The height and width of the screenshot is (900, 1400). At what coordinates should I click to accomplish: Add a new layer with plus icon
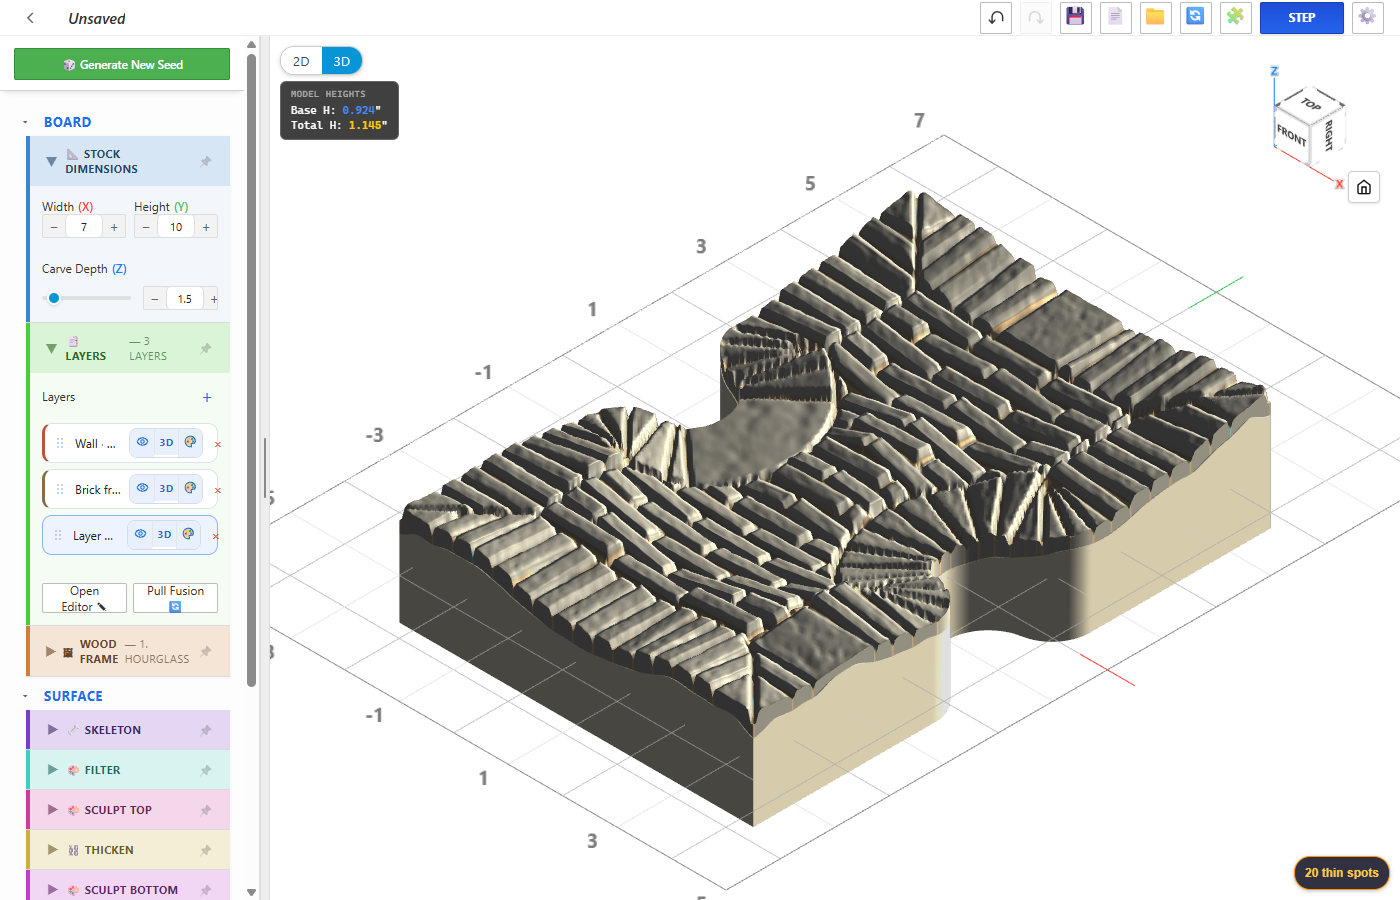point(207,397)
